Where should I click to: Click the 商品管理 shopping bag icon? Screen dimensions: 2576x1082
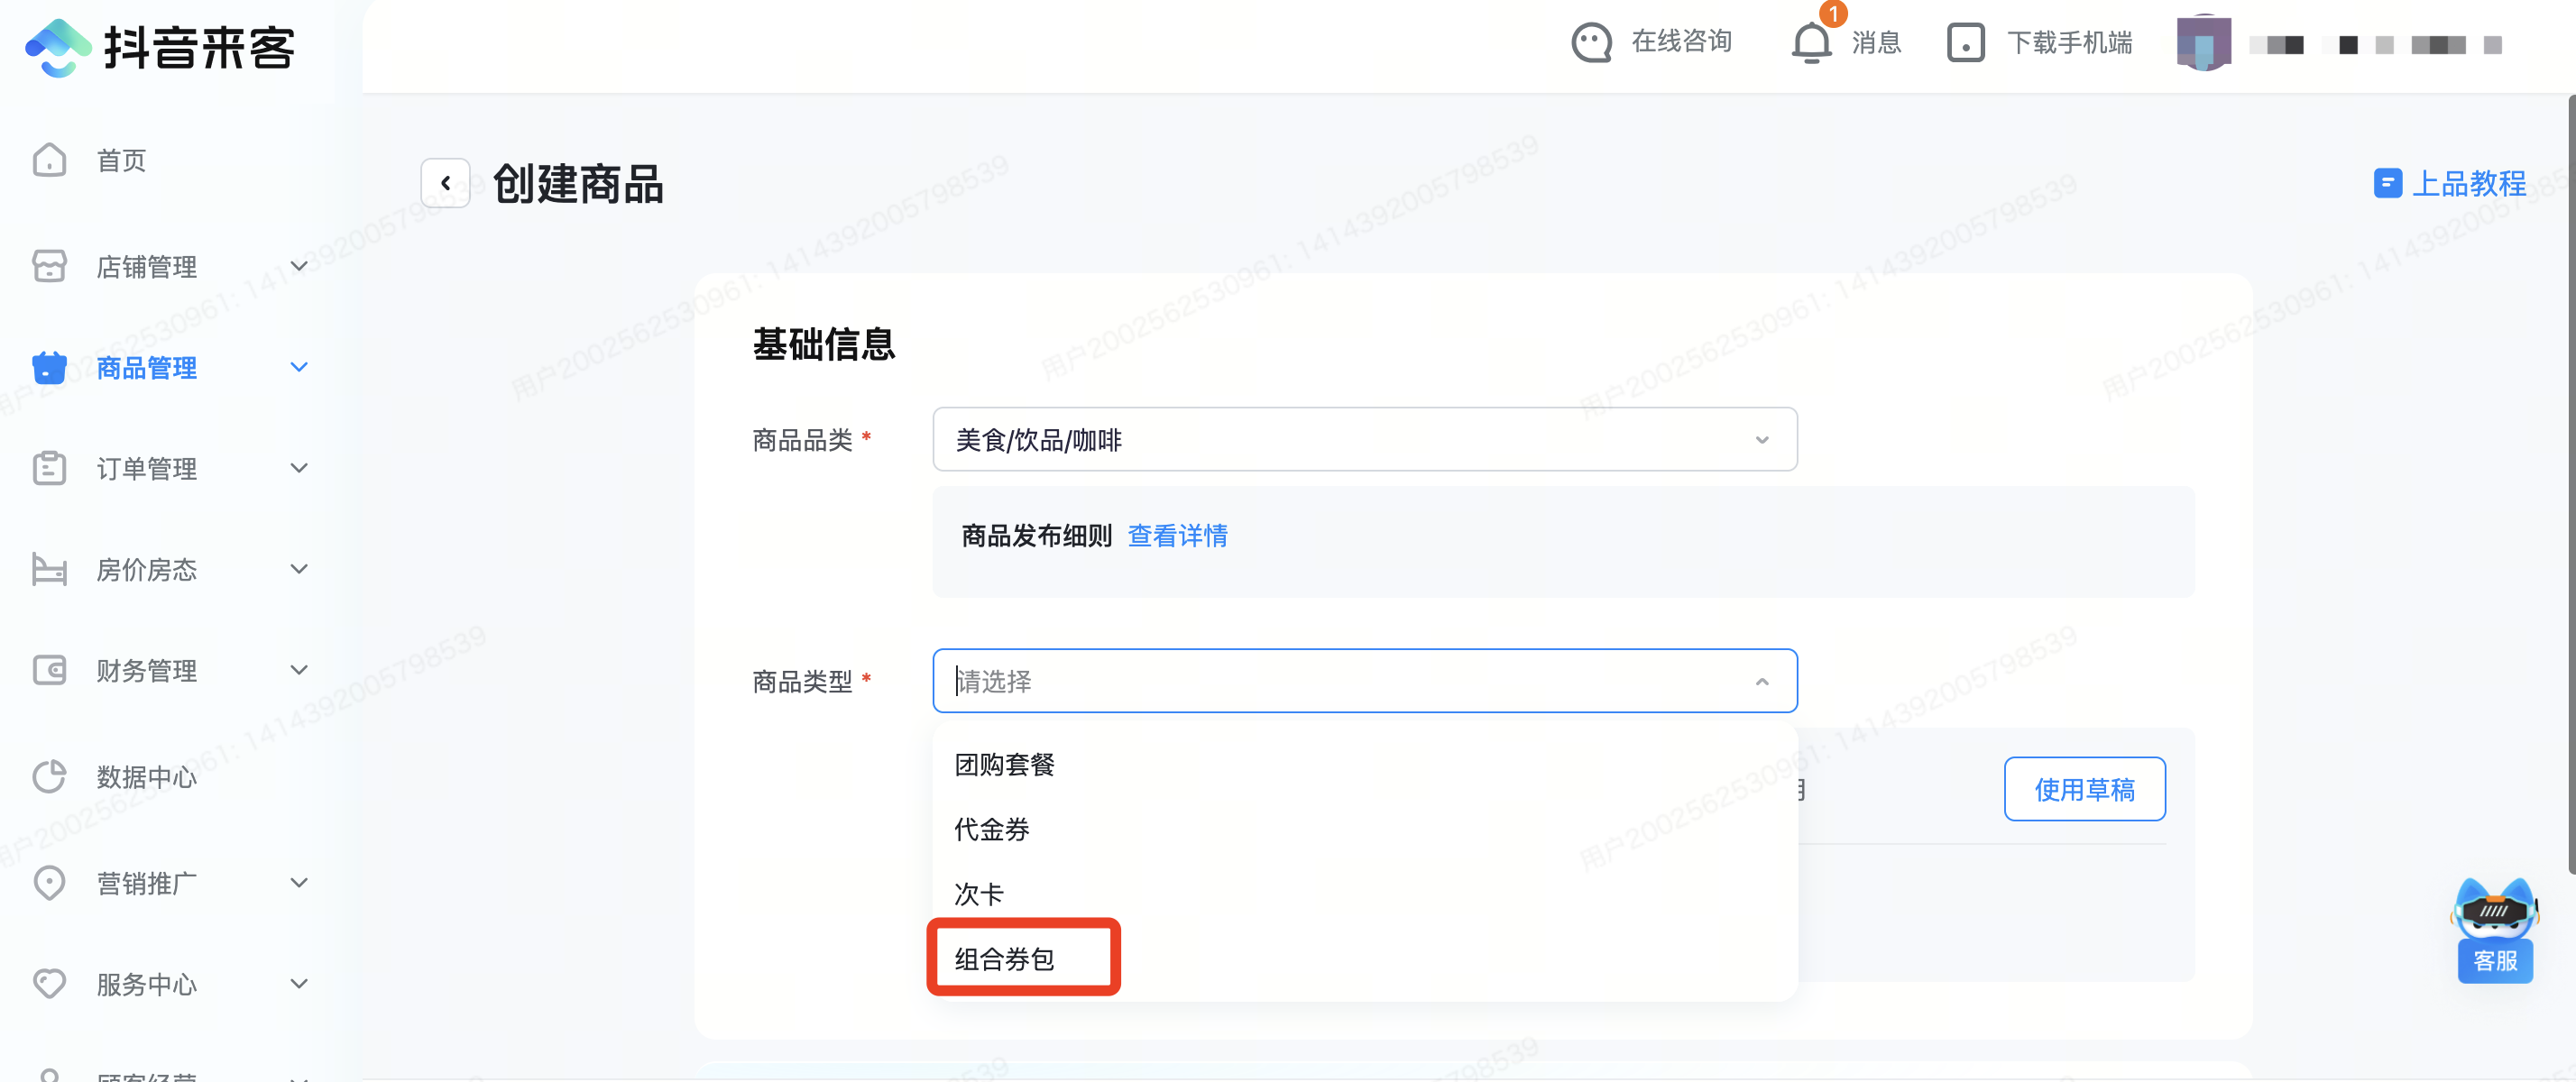point(49,367)
